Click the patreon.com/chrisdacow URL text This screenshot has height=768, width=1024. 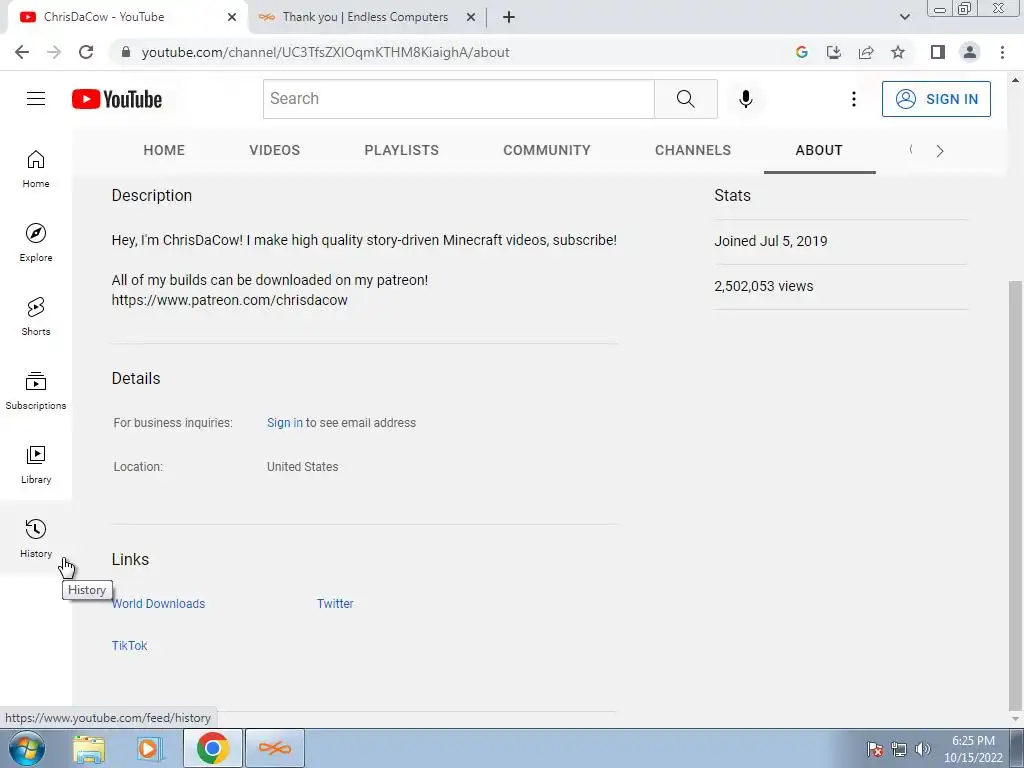229,300
